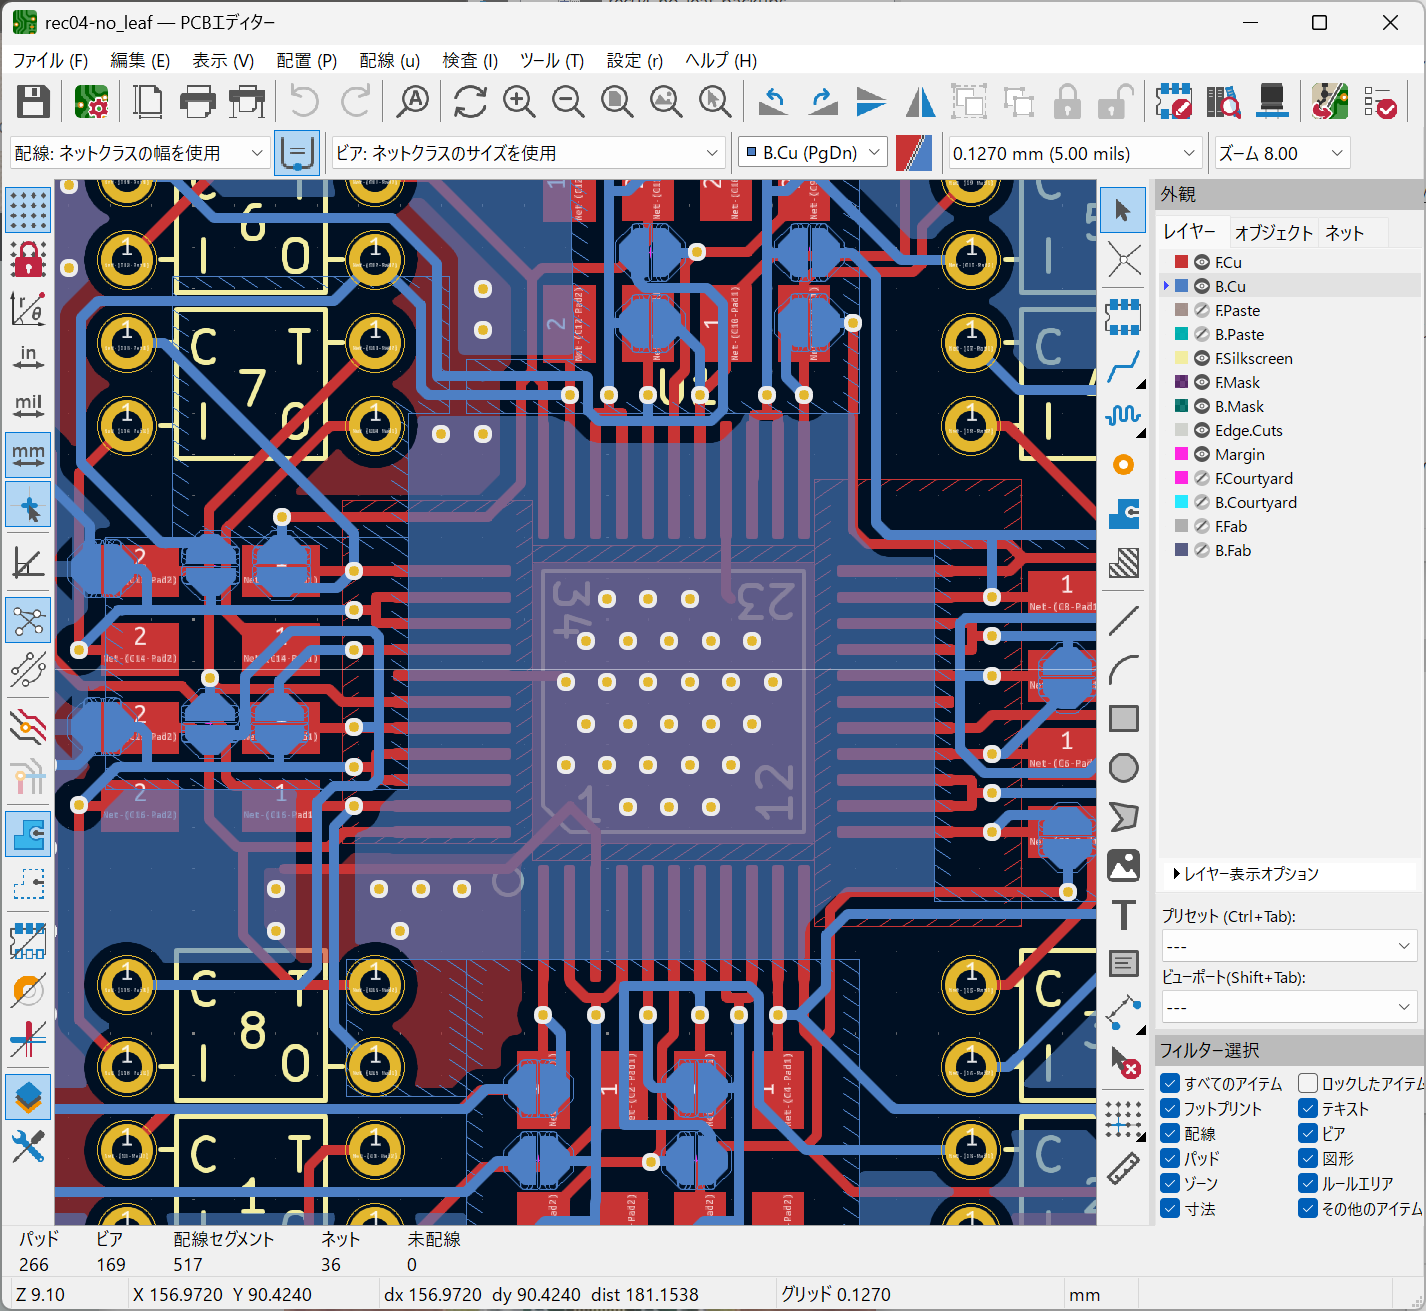1426x1311 pixels.
Task: Select the B.Fab layer row
Action: 1290,550
